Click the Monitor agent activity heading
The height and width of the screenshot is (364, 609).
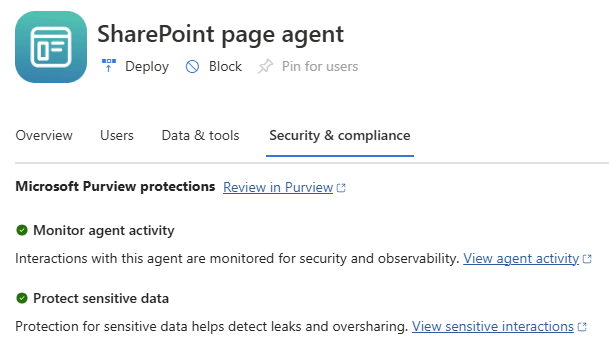[104, 230]
